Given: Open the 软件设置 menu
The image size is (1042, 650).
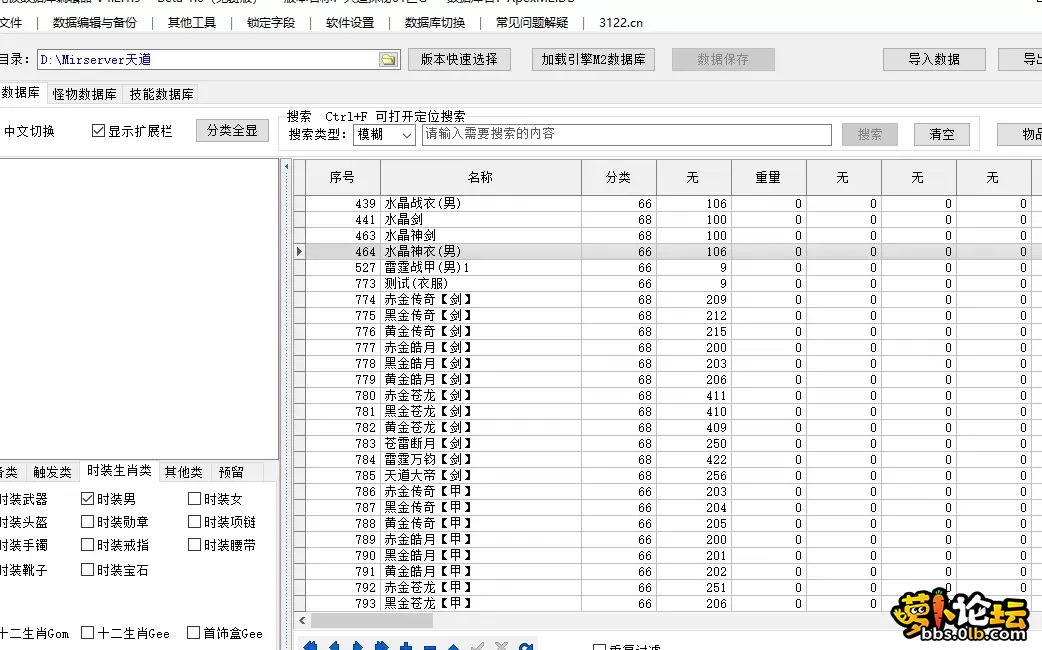Looking at the screenshot, I should click(350, 23).
